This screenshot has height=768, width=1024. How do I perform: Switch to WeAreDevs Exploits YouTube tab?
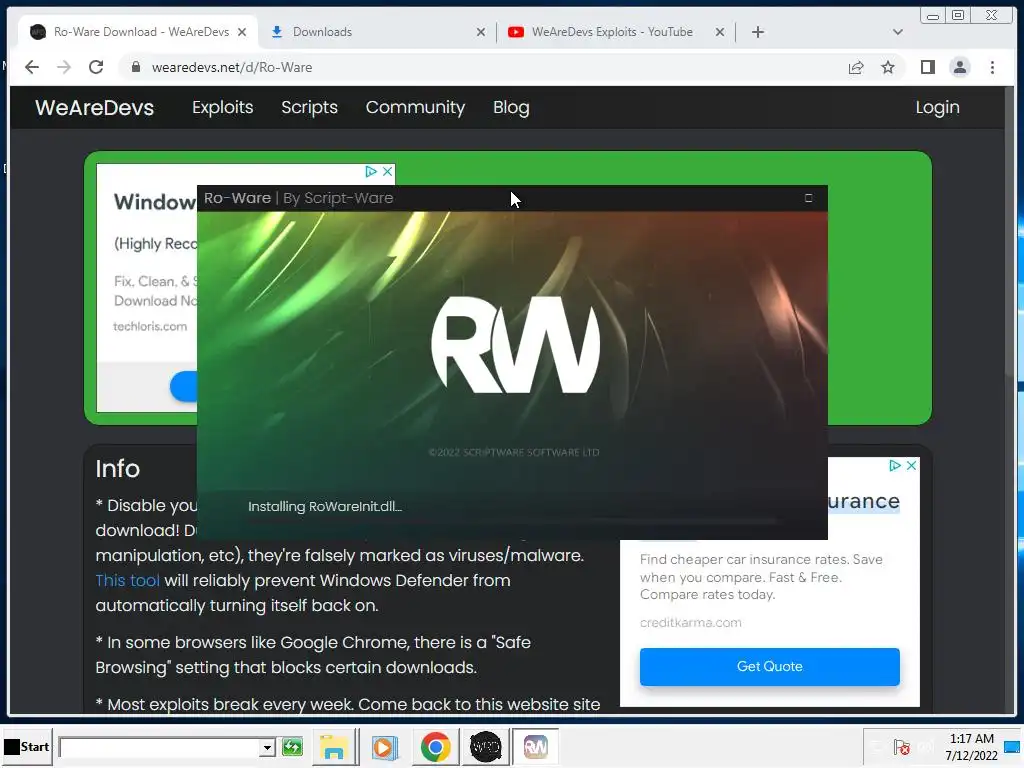pyautogui.click(x=616, y=32)
